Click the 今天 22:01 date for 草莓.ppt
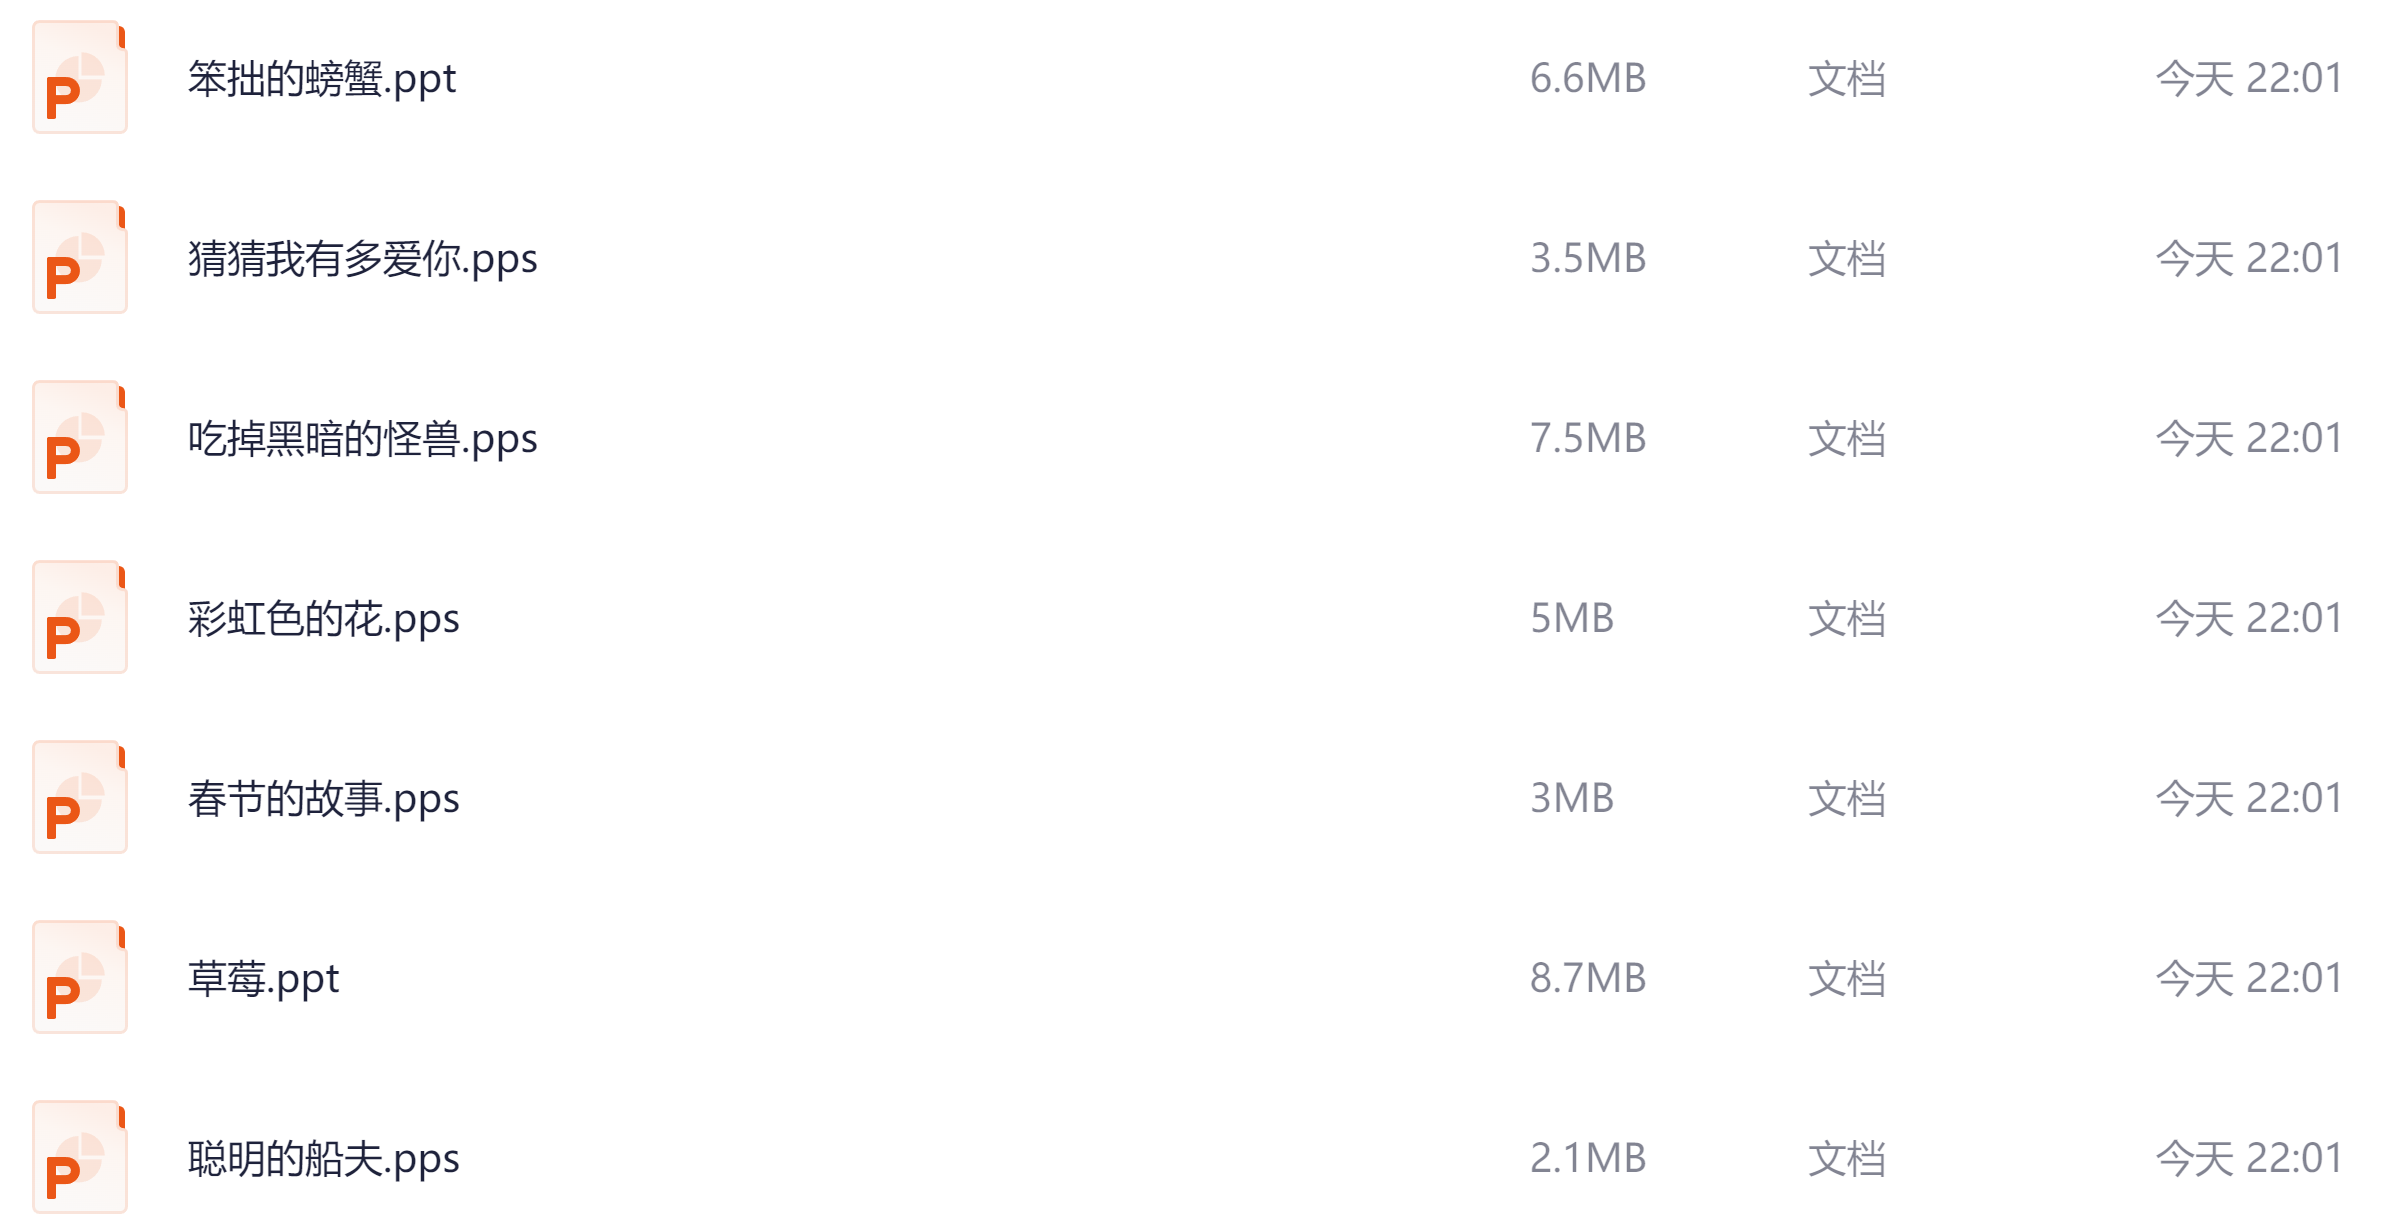2388x1230 pixels. point(2248,979)
